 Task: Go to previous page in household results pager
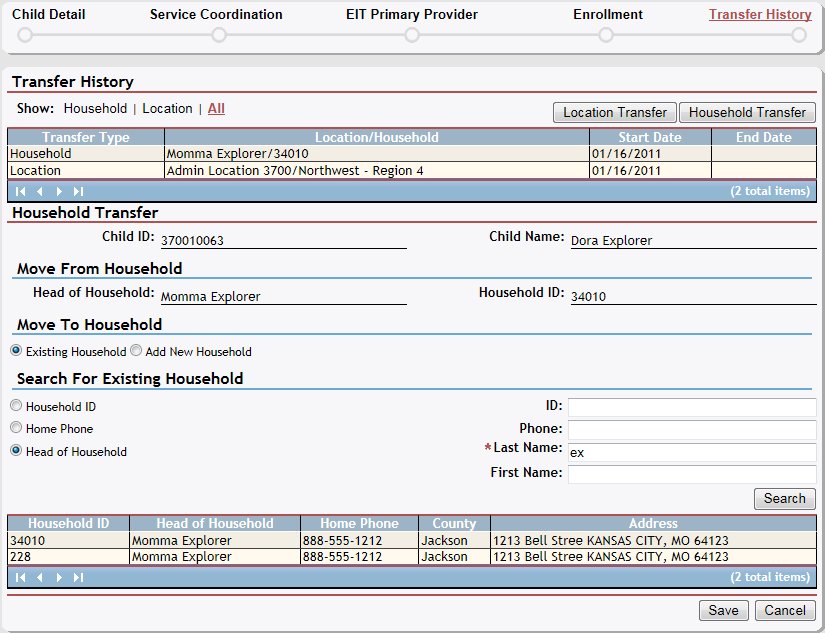(x=40, y=577)
